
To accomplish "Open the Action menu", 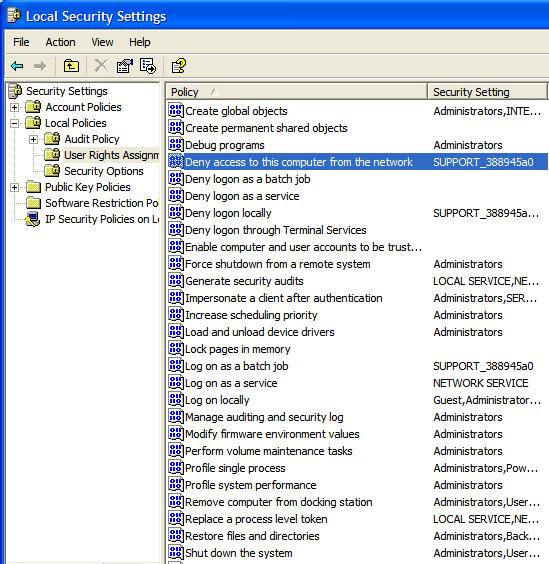I will pos(60,42).
